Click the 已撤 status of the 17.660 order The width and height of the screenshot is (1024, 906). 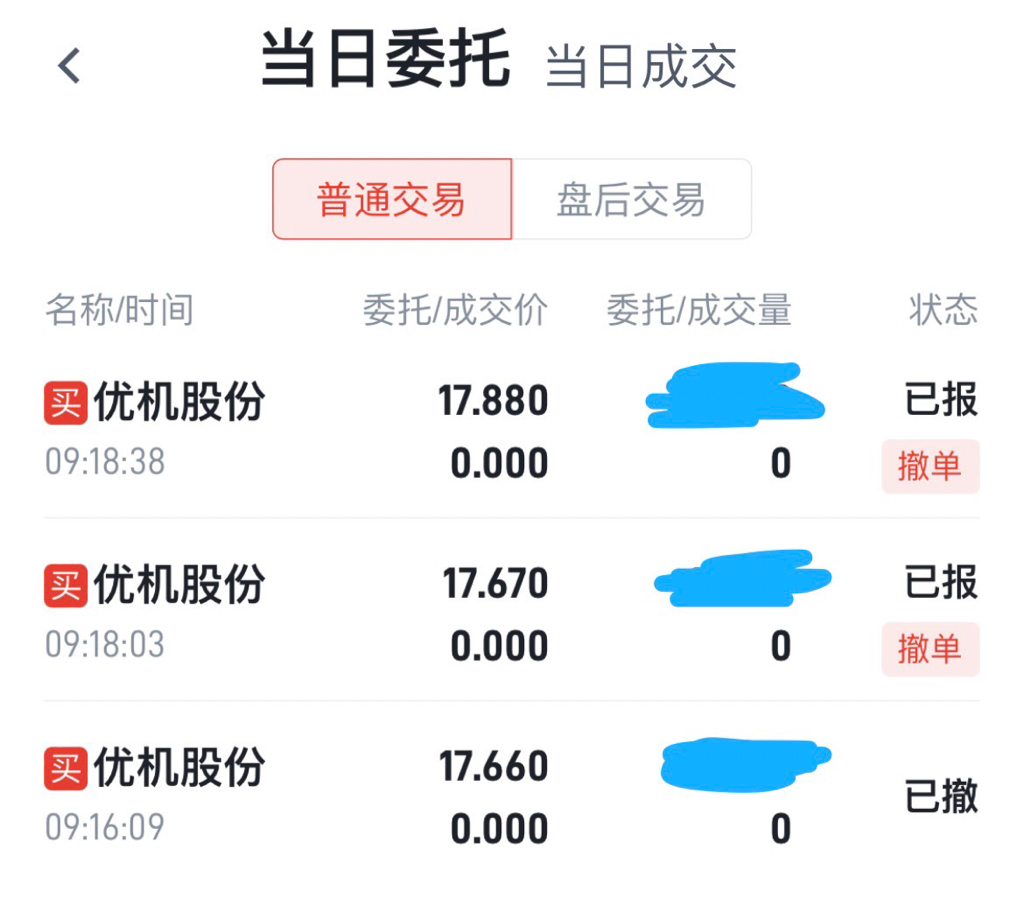pyautogui.click(x=941, y=797)
